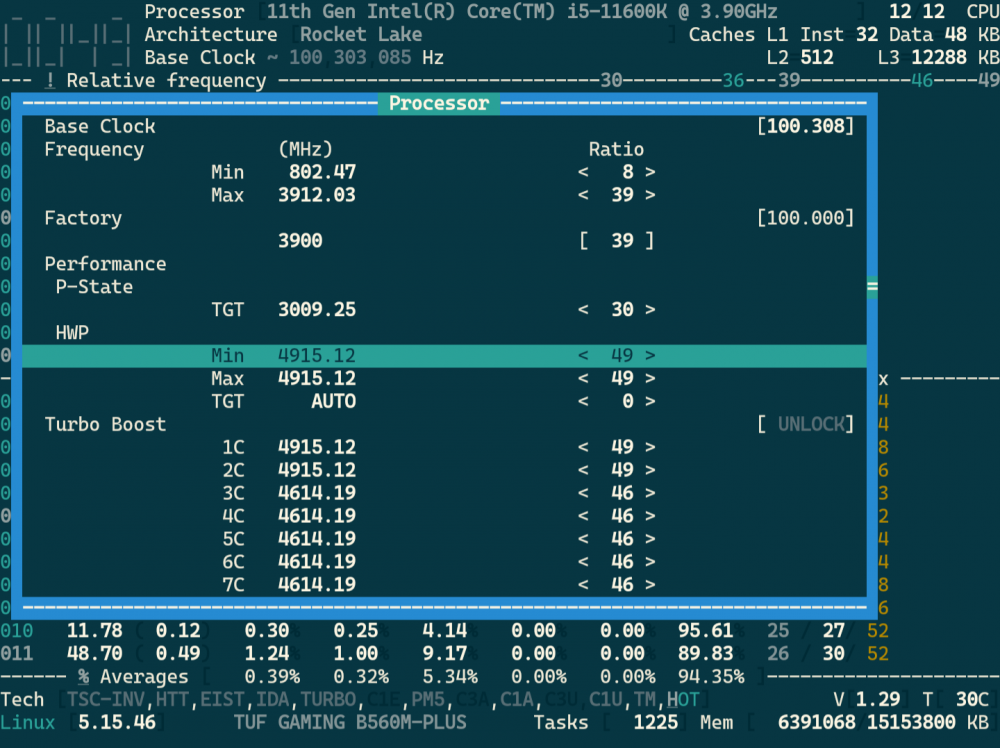Click the Averages last value 94.35%
1000x748 pixels.
pyautogui.click(x=711, y=677)
